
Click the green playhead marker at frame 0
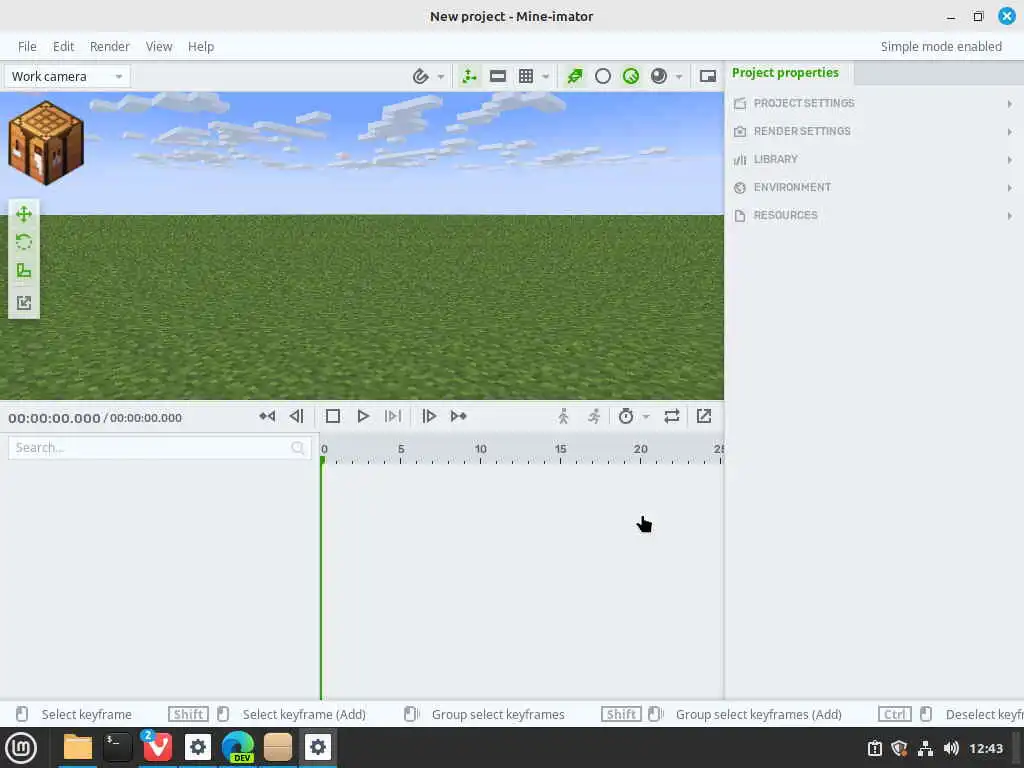323,460
